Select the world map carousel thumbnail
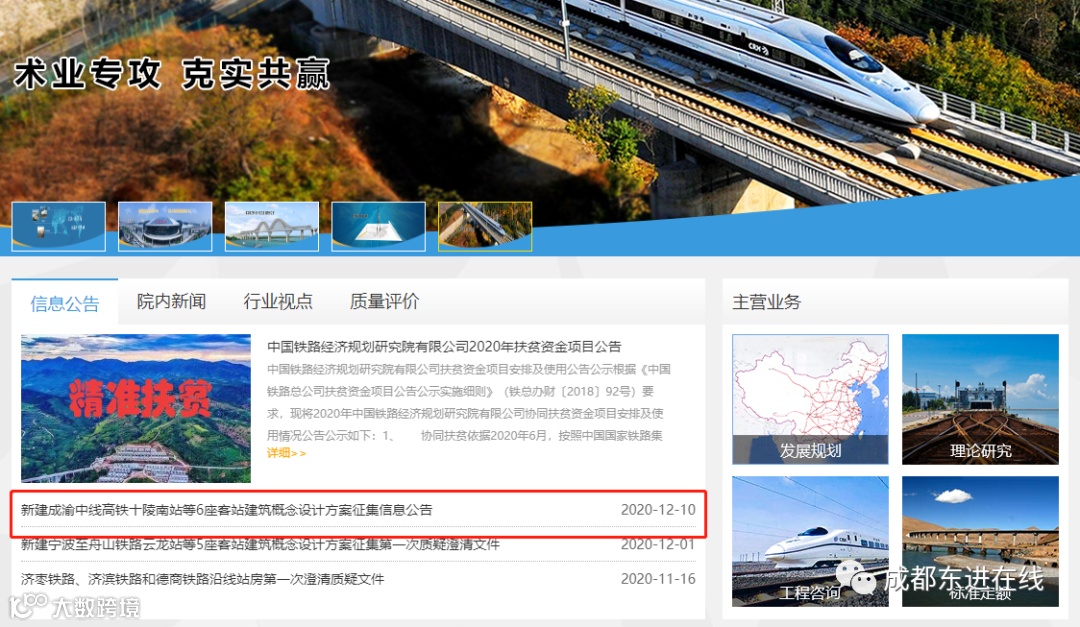Image resolution: width=1080 pixels, height=627 pixels. click(x=59, y=227)
